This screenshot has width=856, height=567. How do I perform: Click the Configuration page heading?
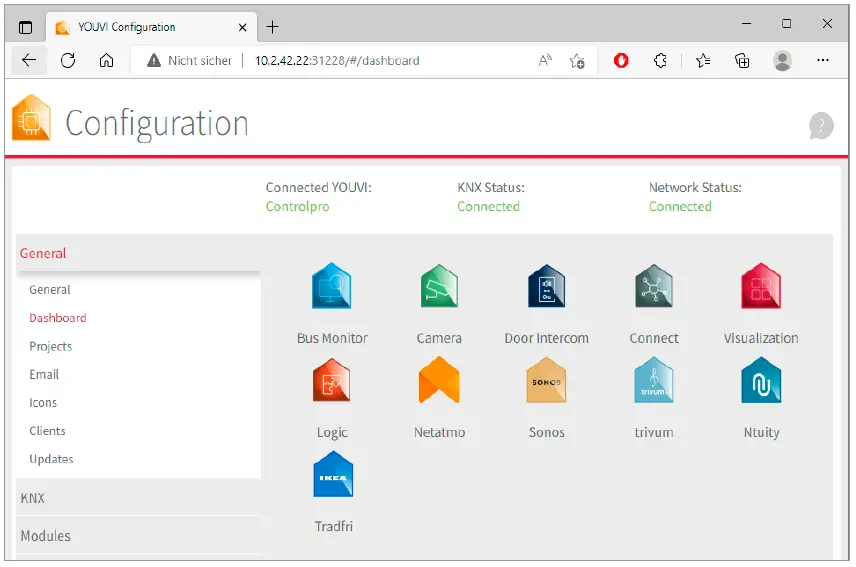point(157,124)
